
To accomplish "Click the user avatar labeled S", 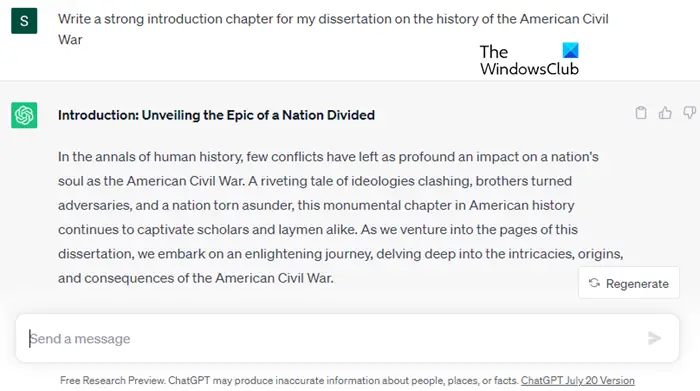I will pos(24,21).
